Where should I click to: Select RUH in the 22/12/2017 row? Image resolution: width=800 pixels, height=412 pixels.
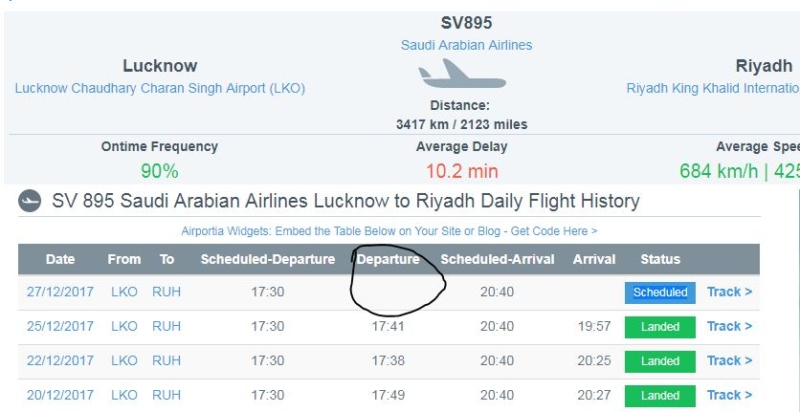click(x=166, y=360)
